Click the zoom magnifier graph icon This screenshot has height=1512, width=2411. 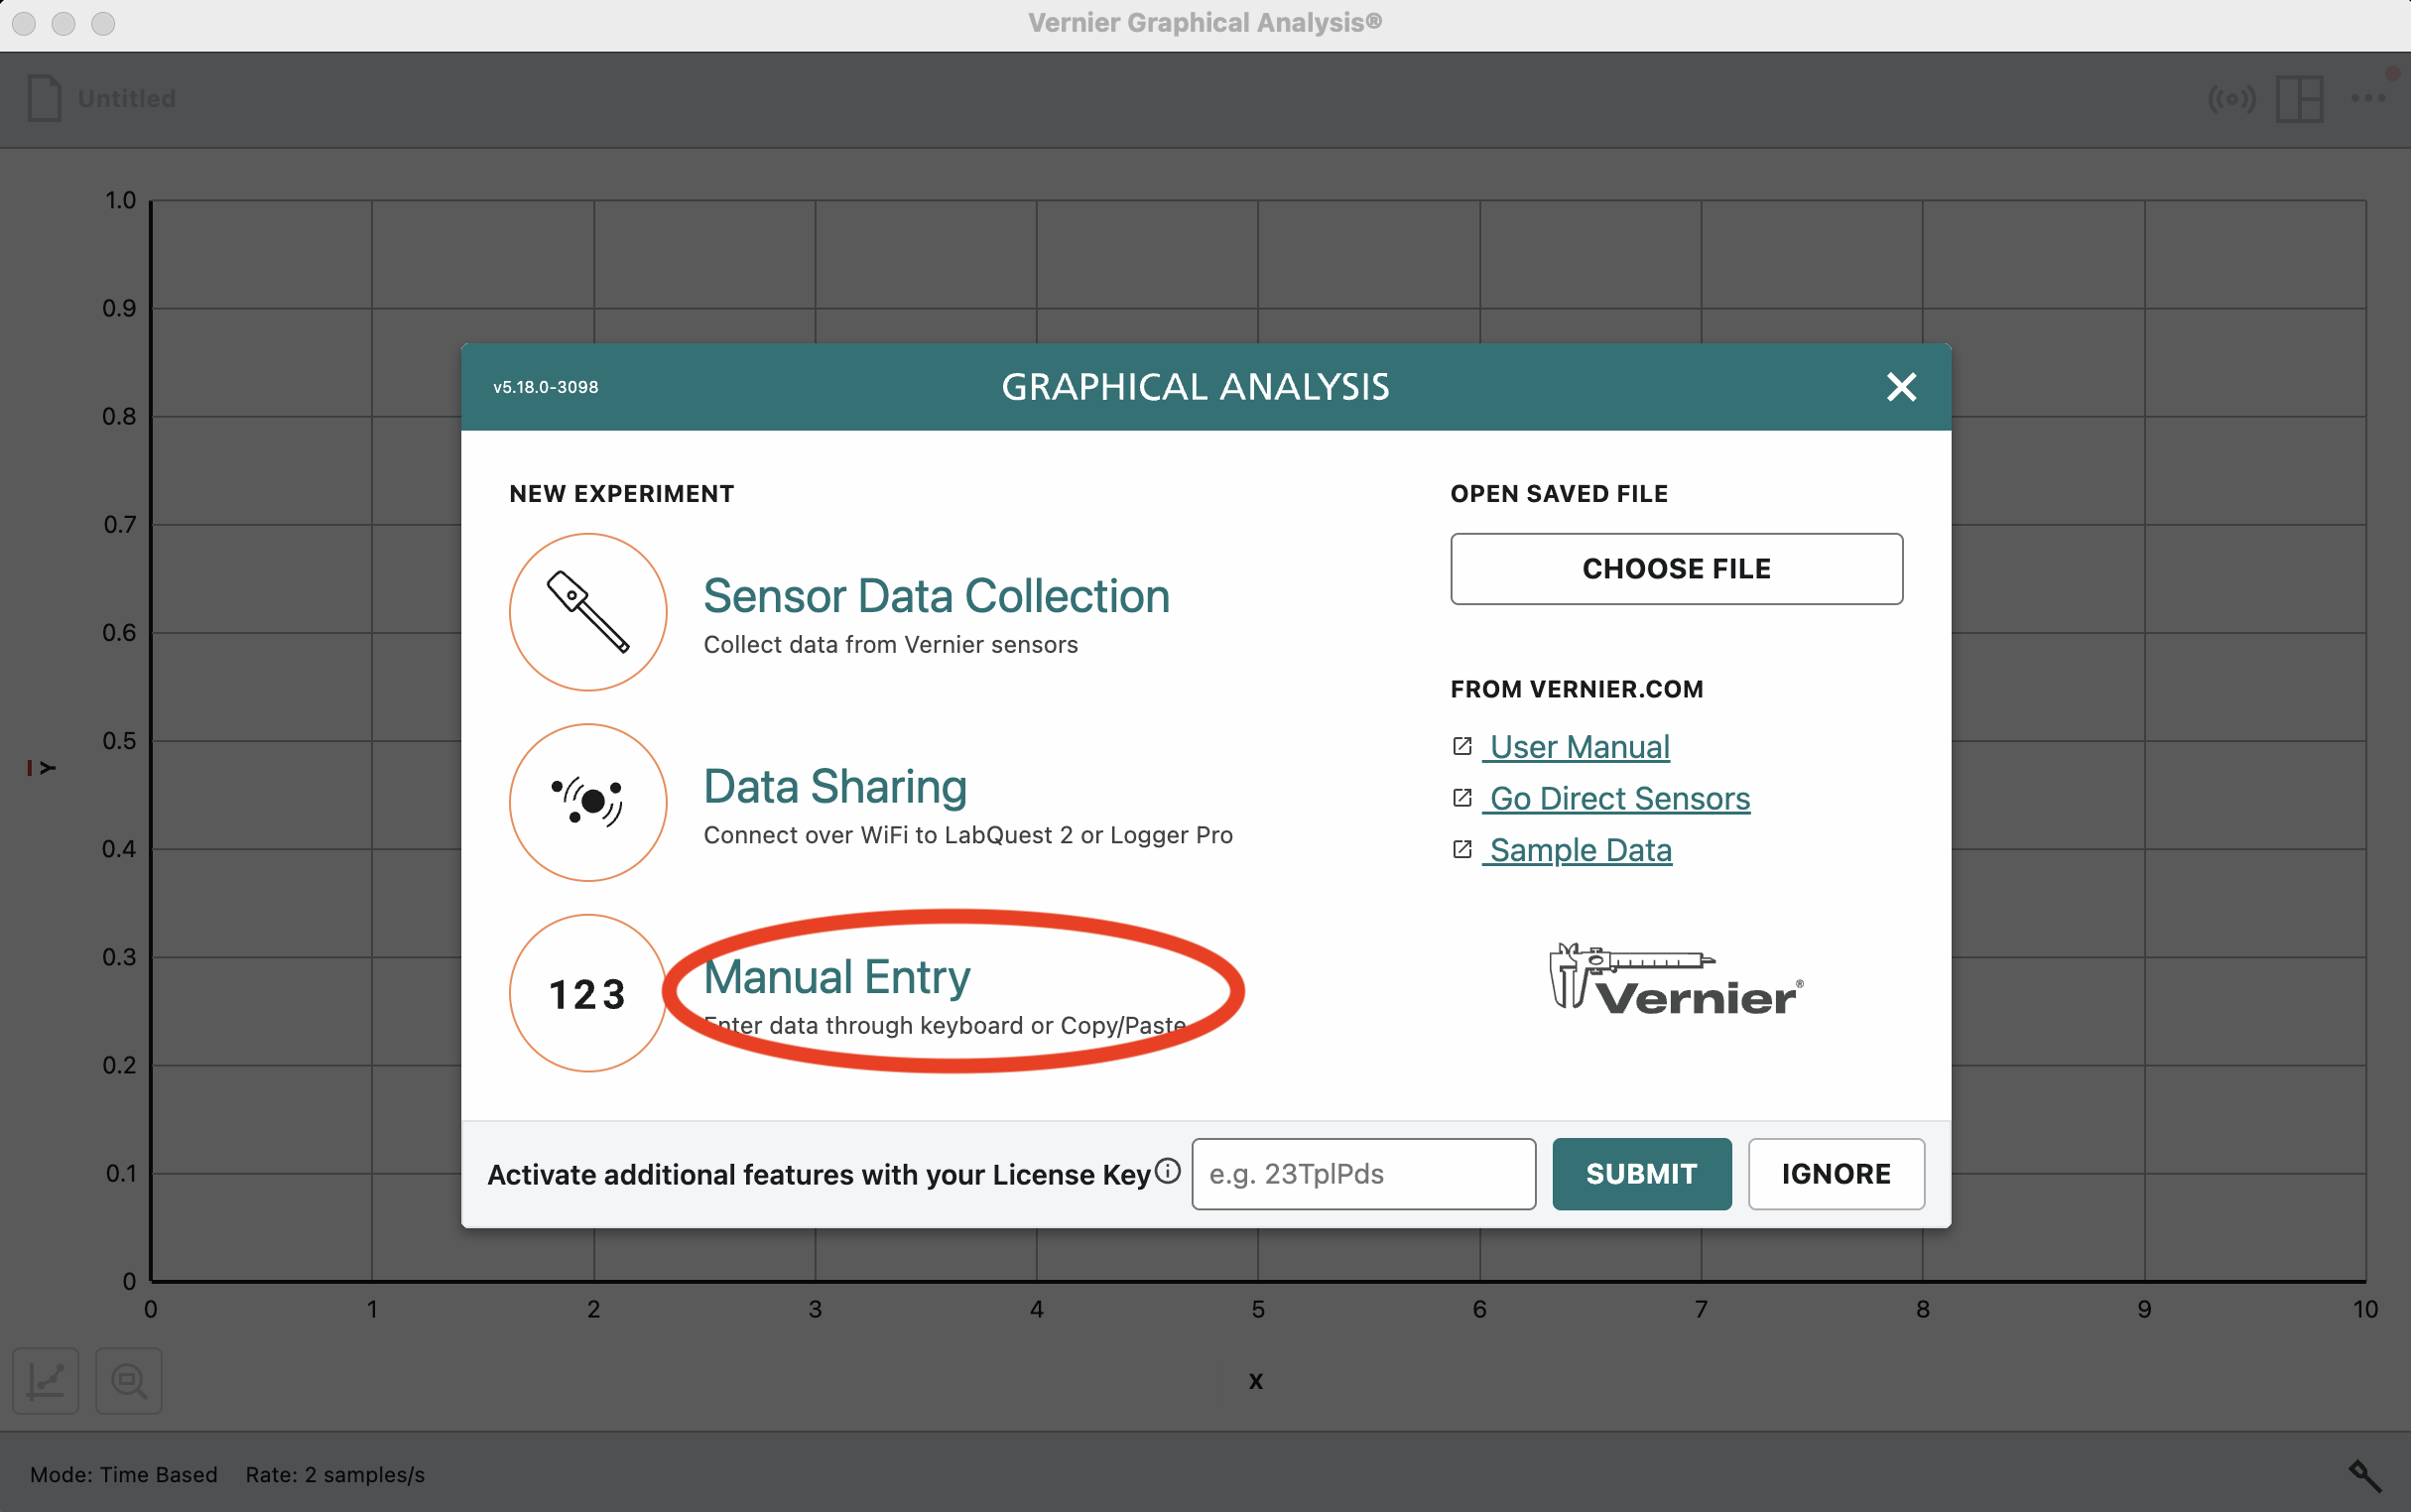pos(129,1381)
